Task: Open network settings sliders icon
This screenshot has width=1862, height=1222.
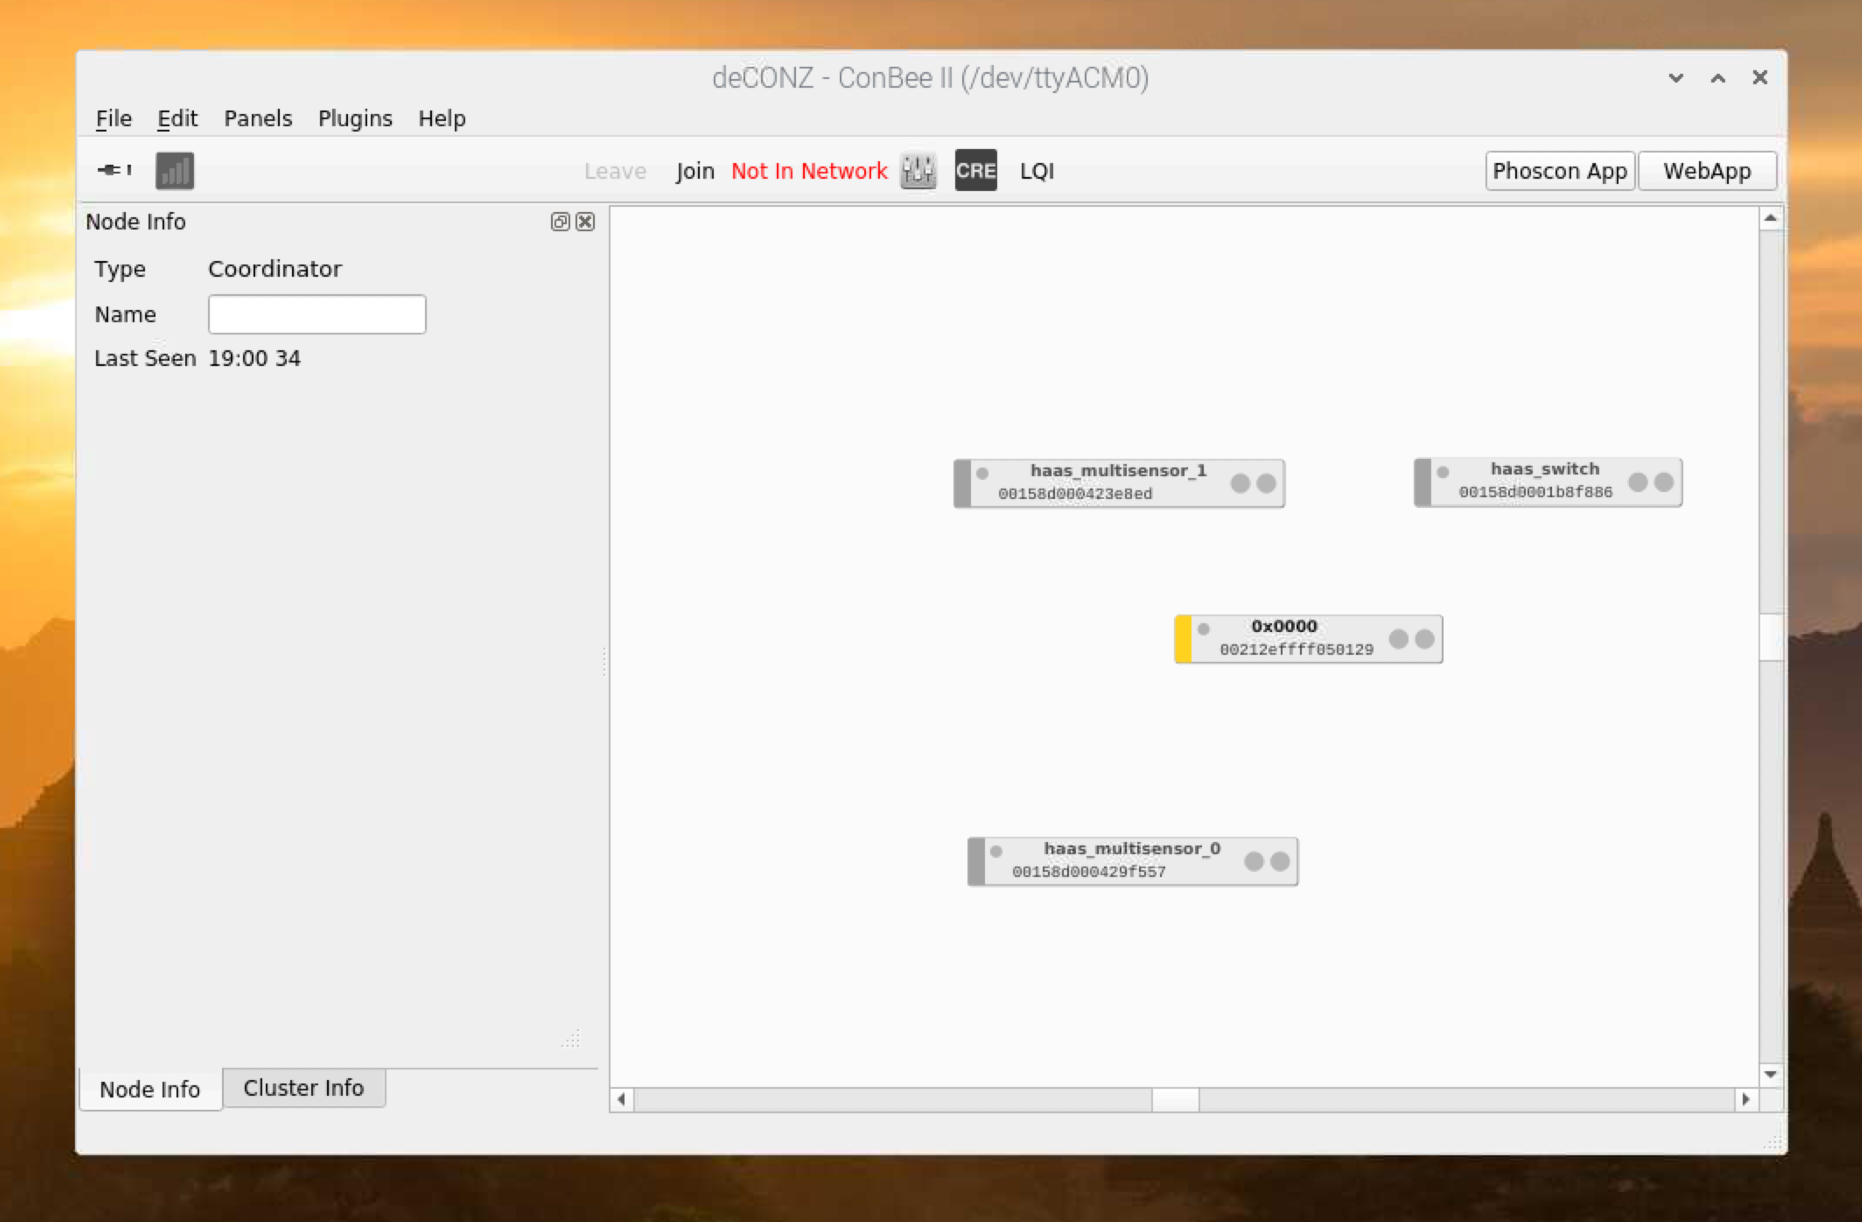Action: tap(917, 171)
